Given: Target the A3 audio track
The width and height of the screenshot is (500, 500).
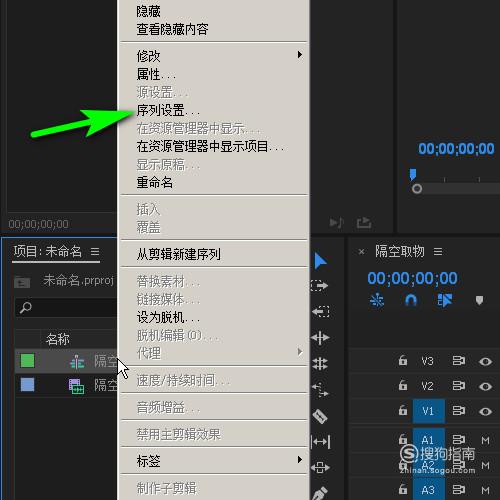Looking at the screenshot, I should tap(428, 490).
